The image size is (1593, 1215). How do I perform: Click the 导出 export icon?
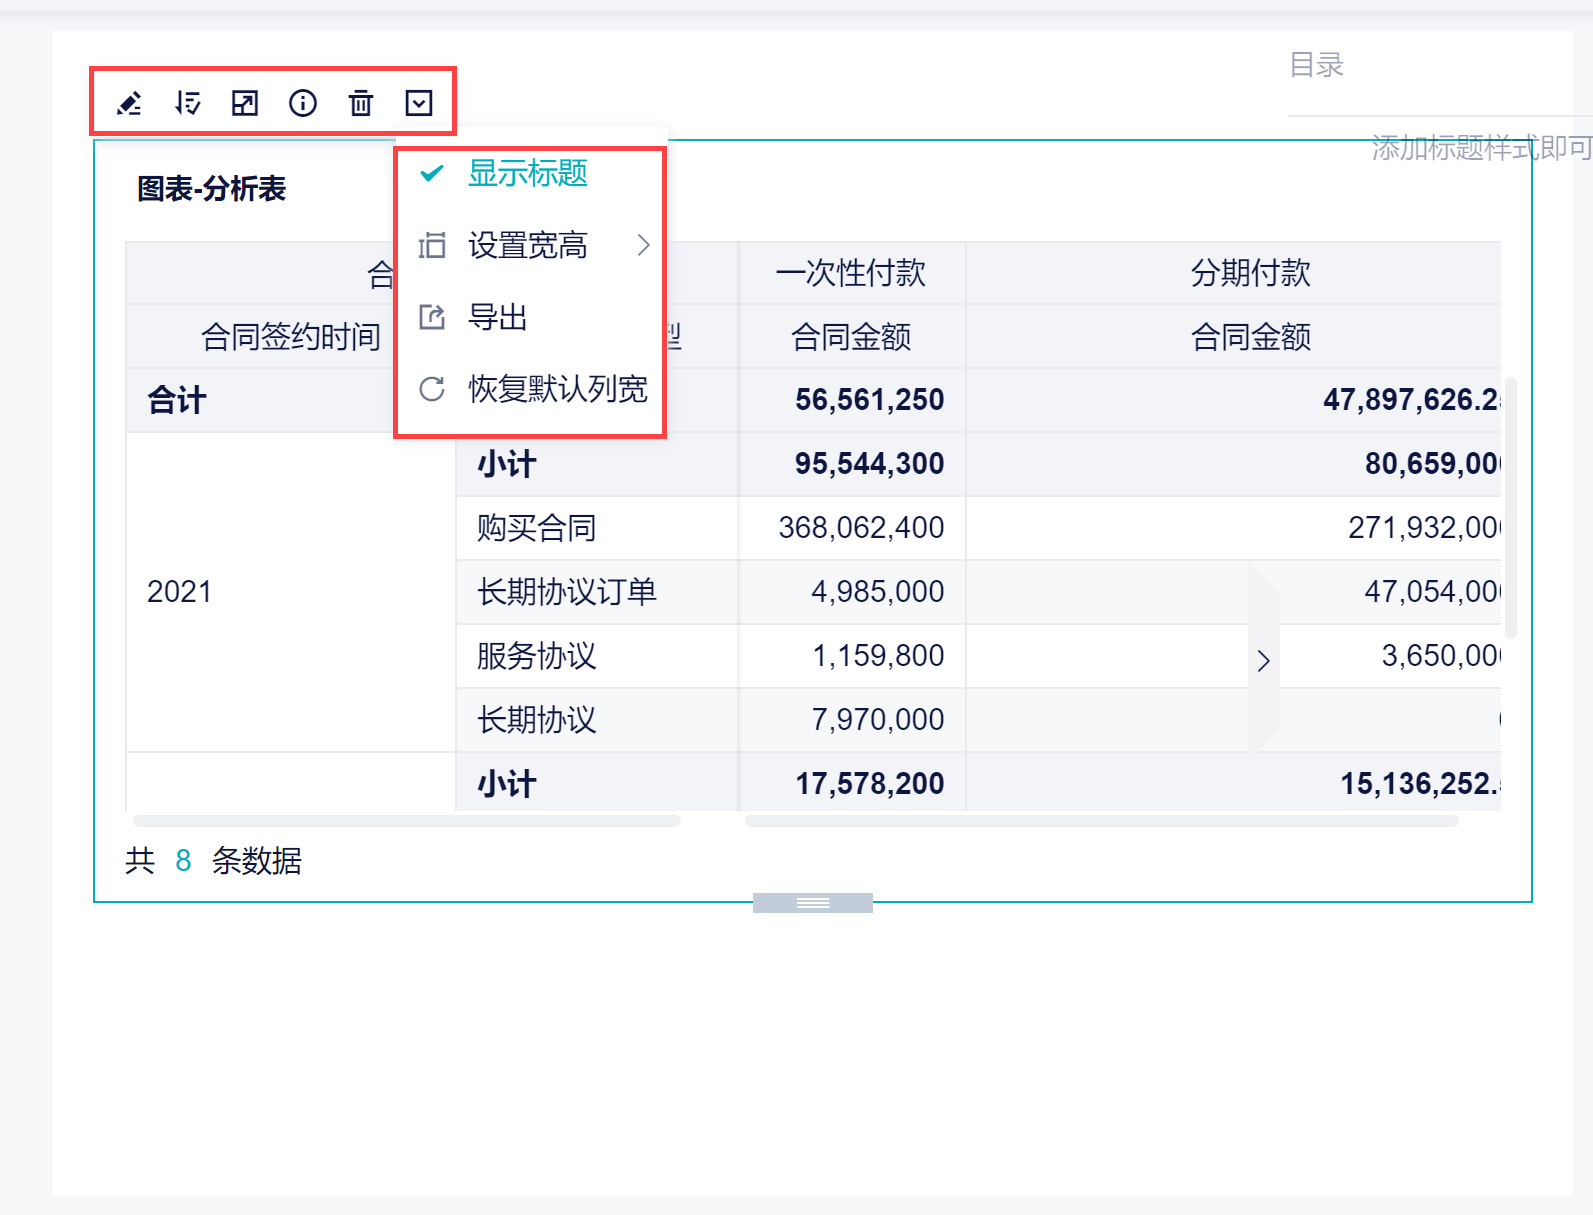432,317
